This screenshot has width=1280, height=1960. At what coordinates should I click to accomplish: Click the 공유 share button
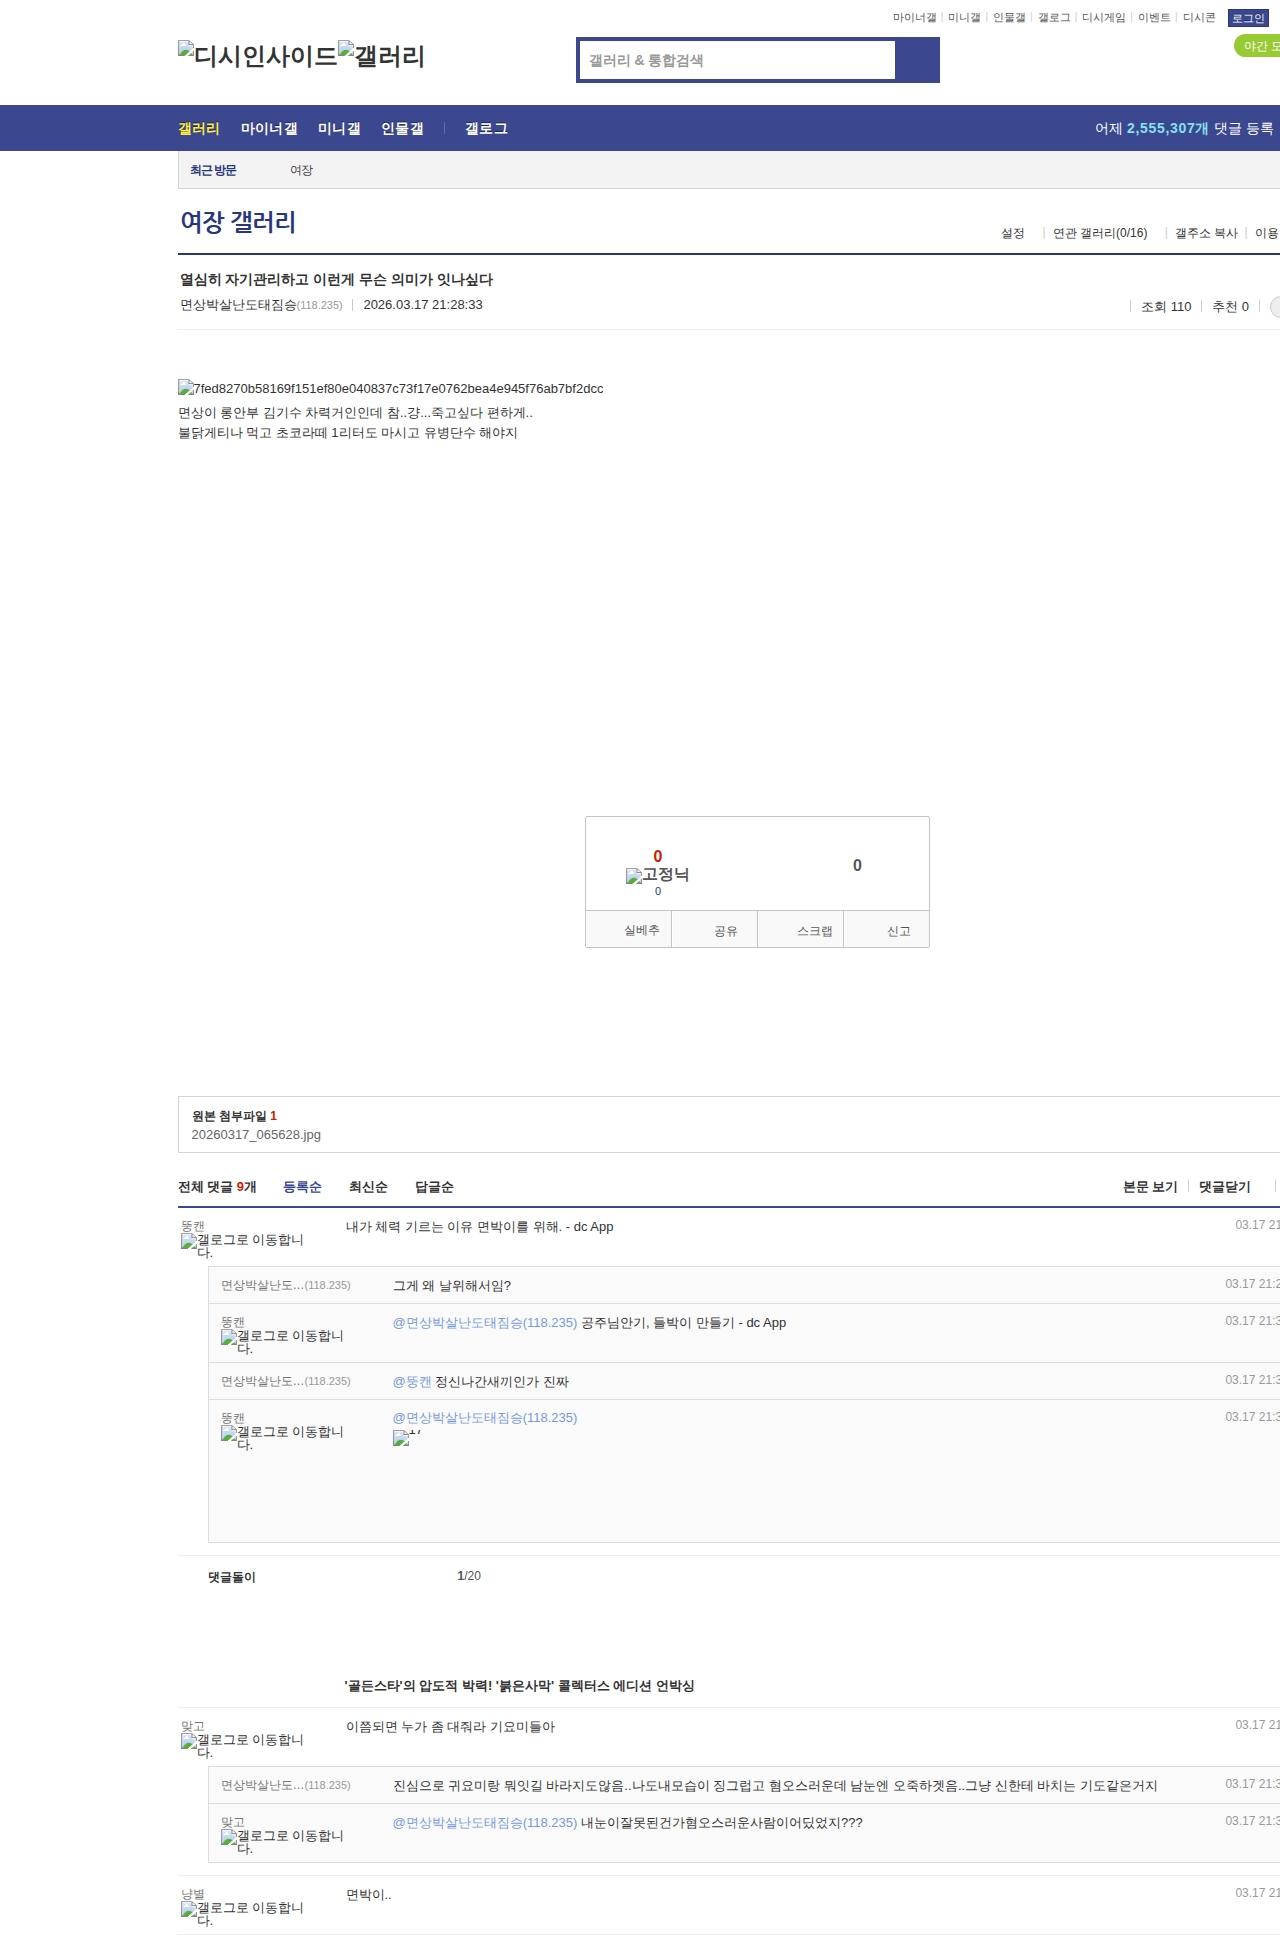pyautogui.click(x=714, y=929)
